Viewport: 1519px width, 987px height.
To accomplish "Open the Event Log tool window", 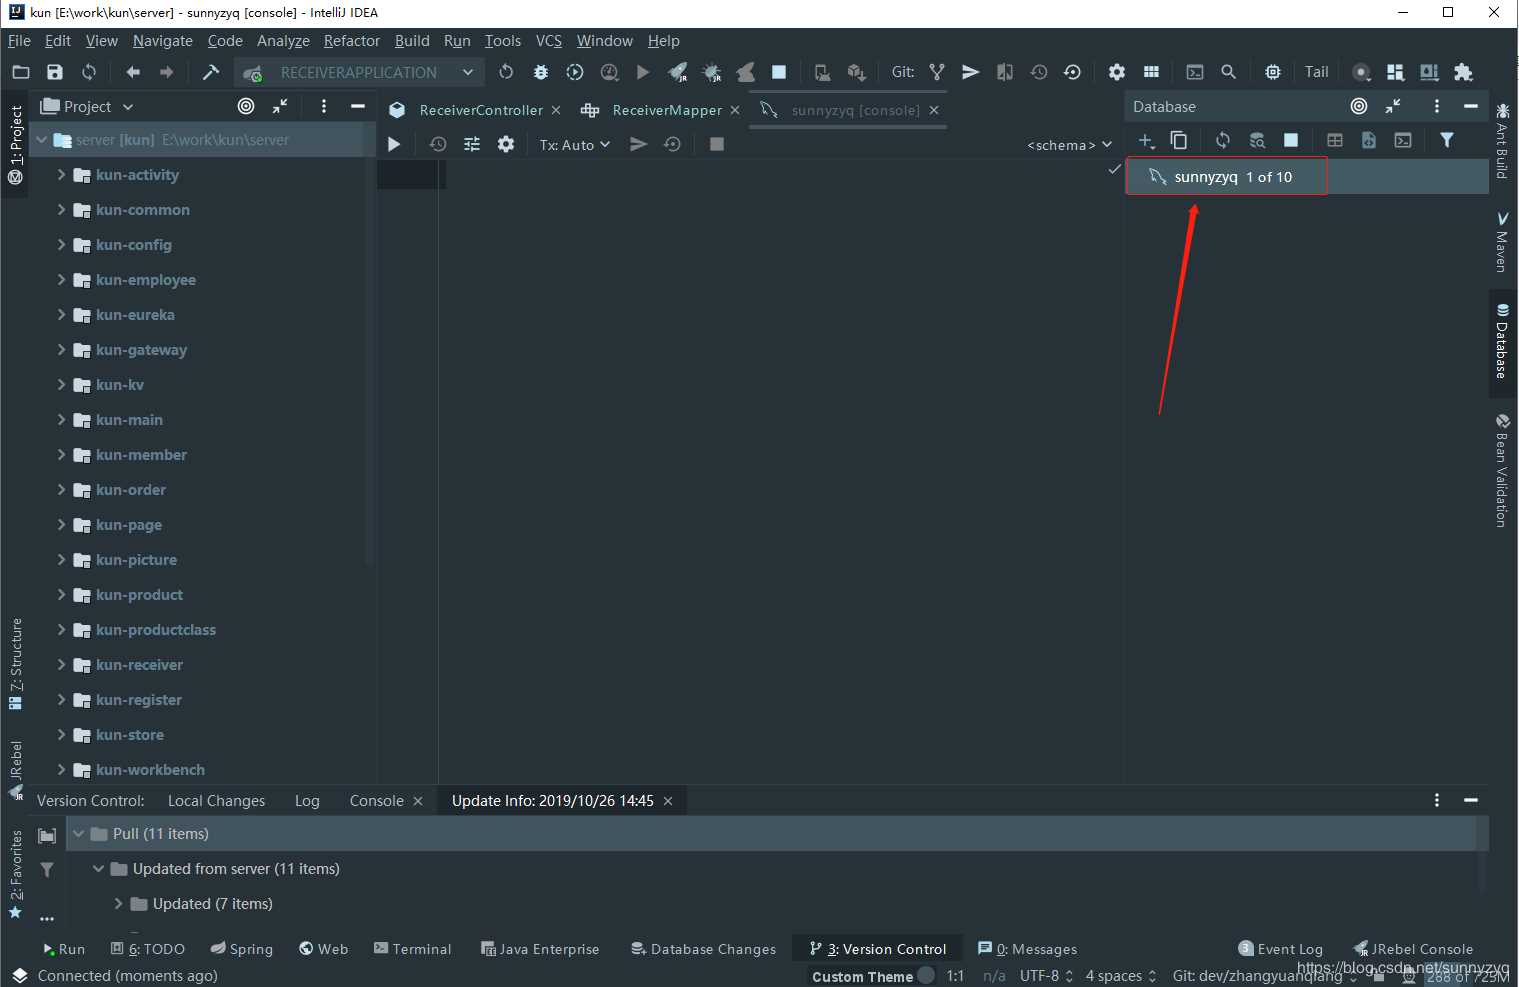I will pyautogui.click(x=1280, y=949).
